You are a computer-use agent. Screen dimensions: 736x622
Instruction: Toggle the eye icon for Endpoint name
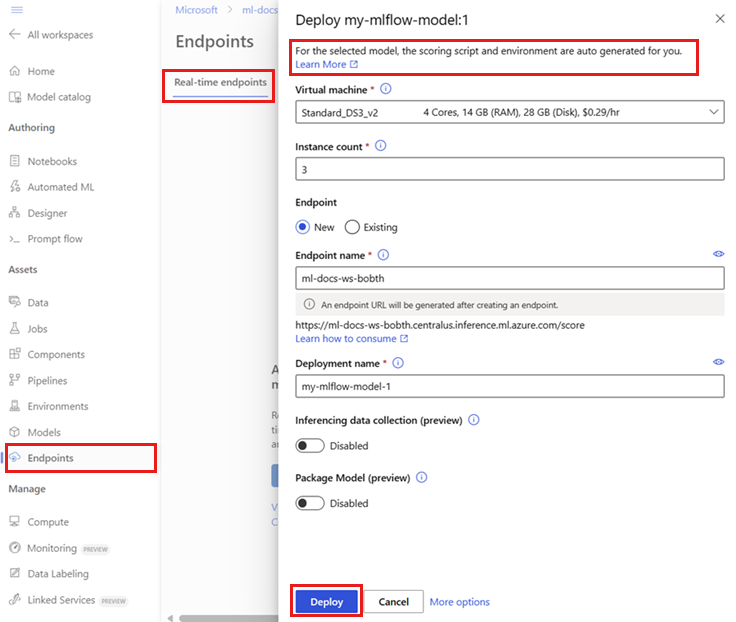click(718, 254)
